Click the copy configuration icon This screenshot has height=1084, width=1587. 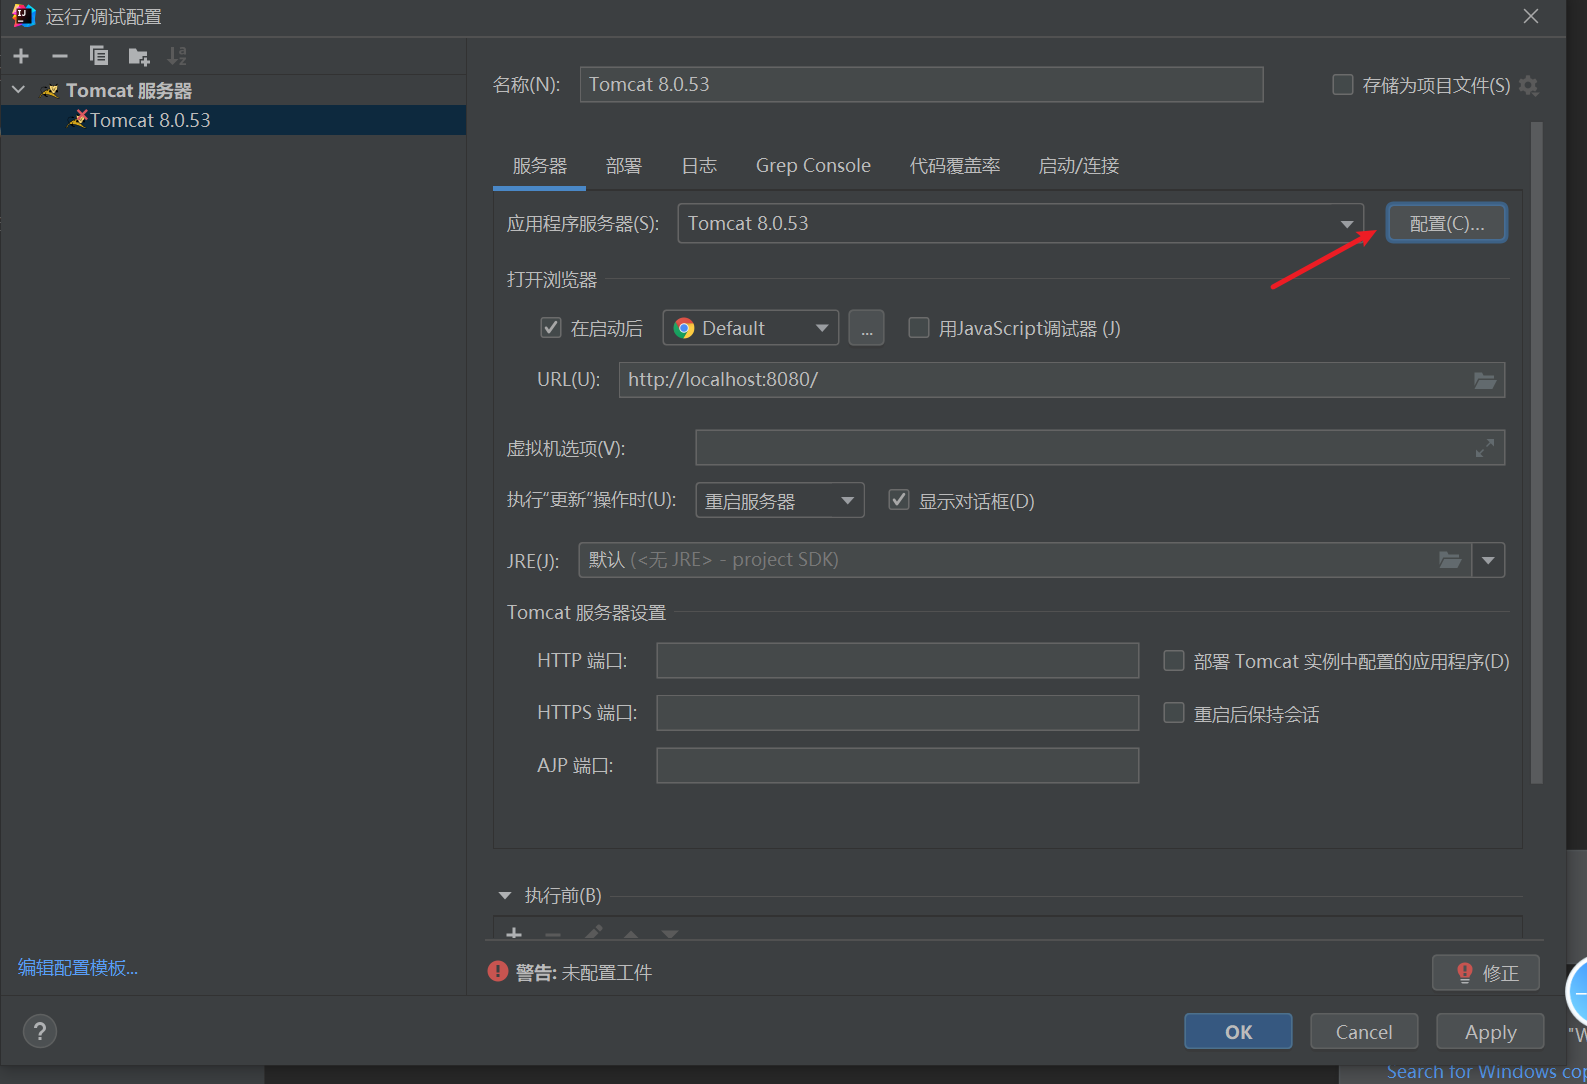98,56
